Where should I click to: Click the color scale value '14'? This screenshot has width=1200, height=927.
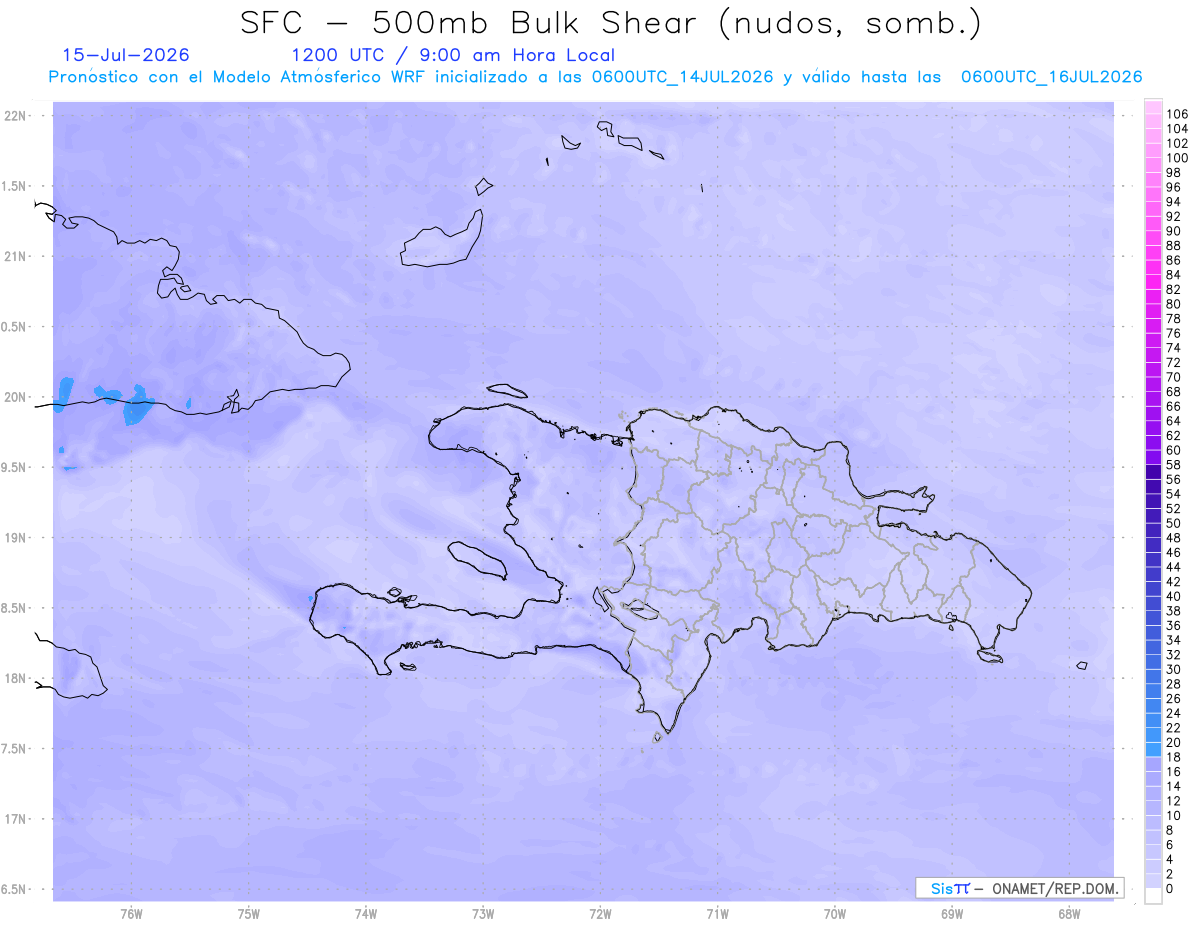coord(1173,787)
